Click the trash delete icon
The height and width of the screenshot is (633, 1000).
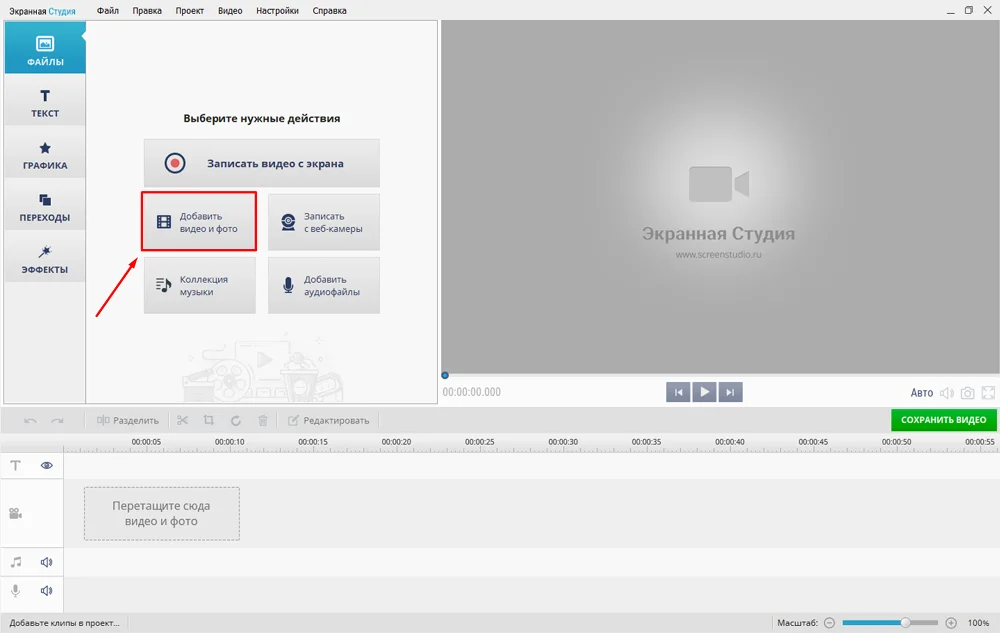tap(262, 421)
